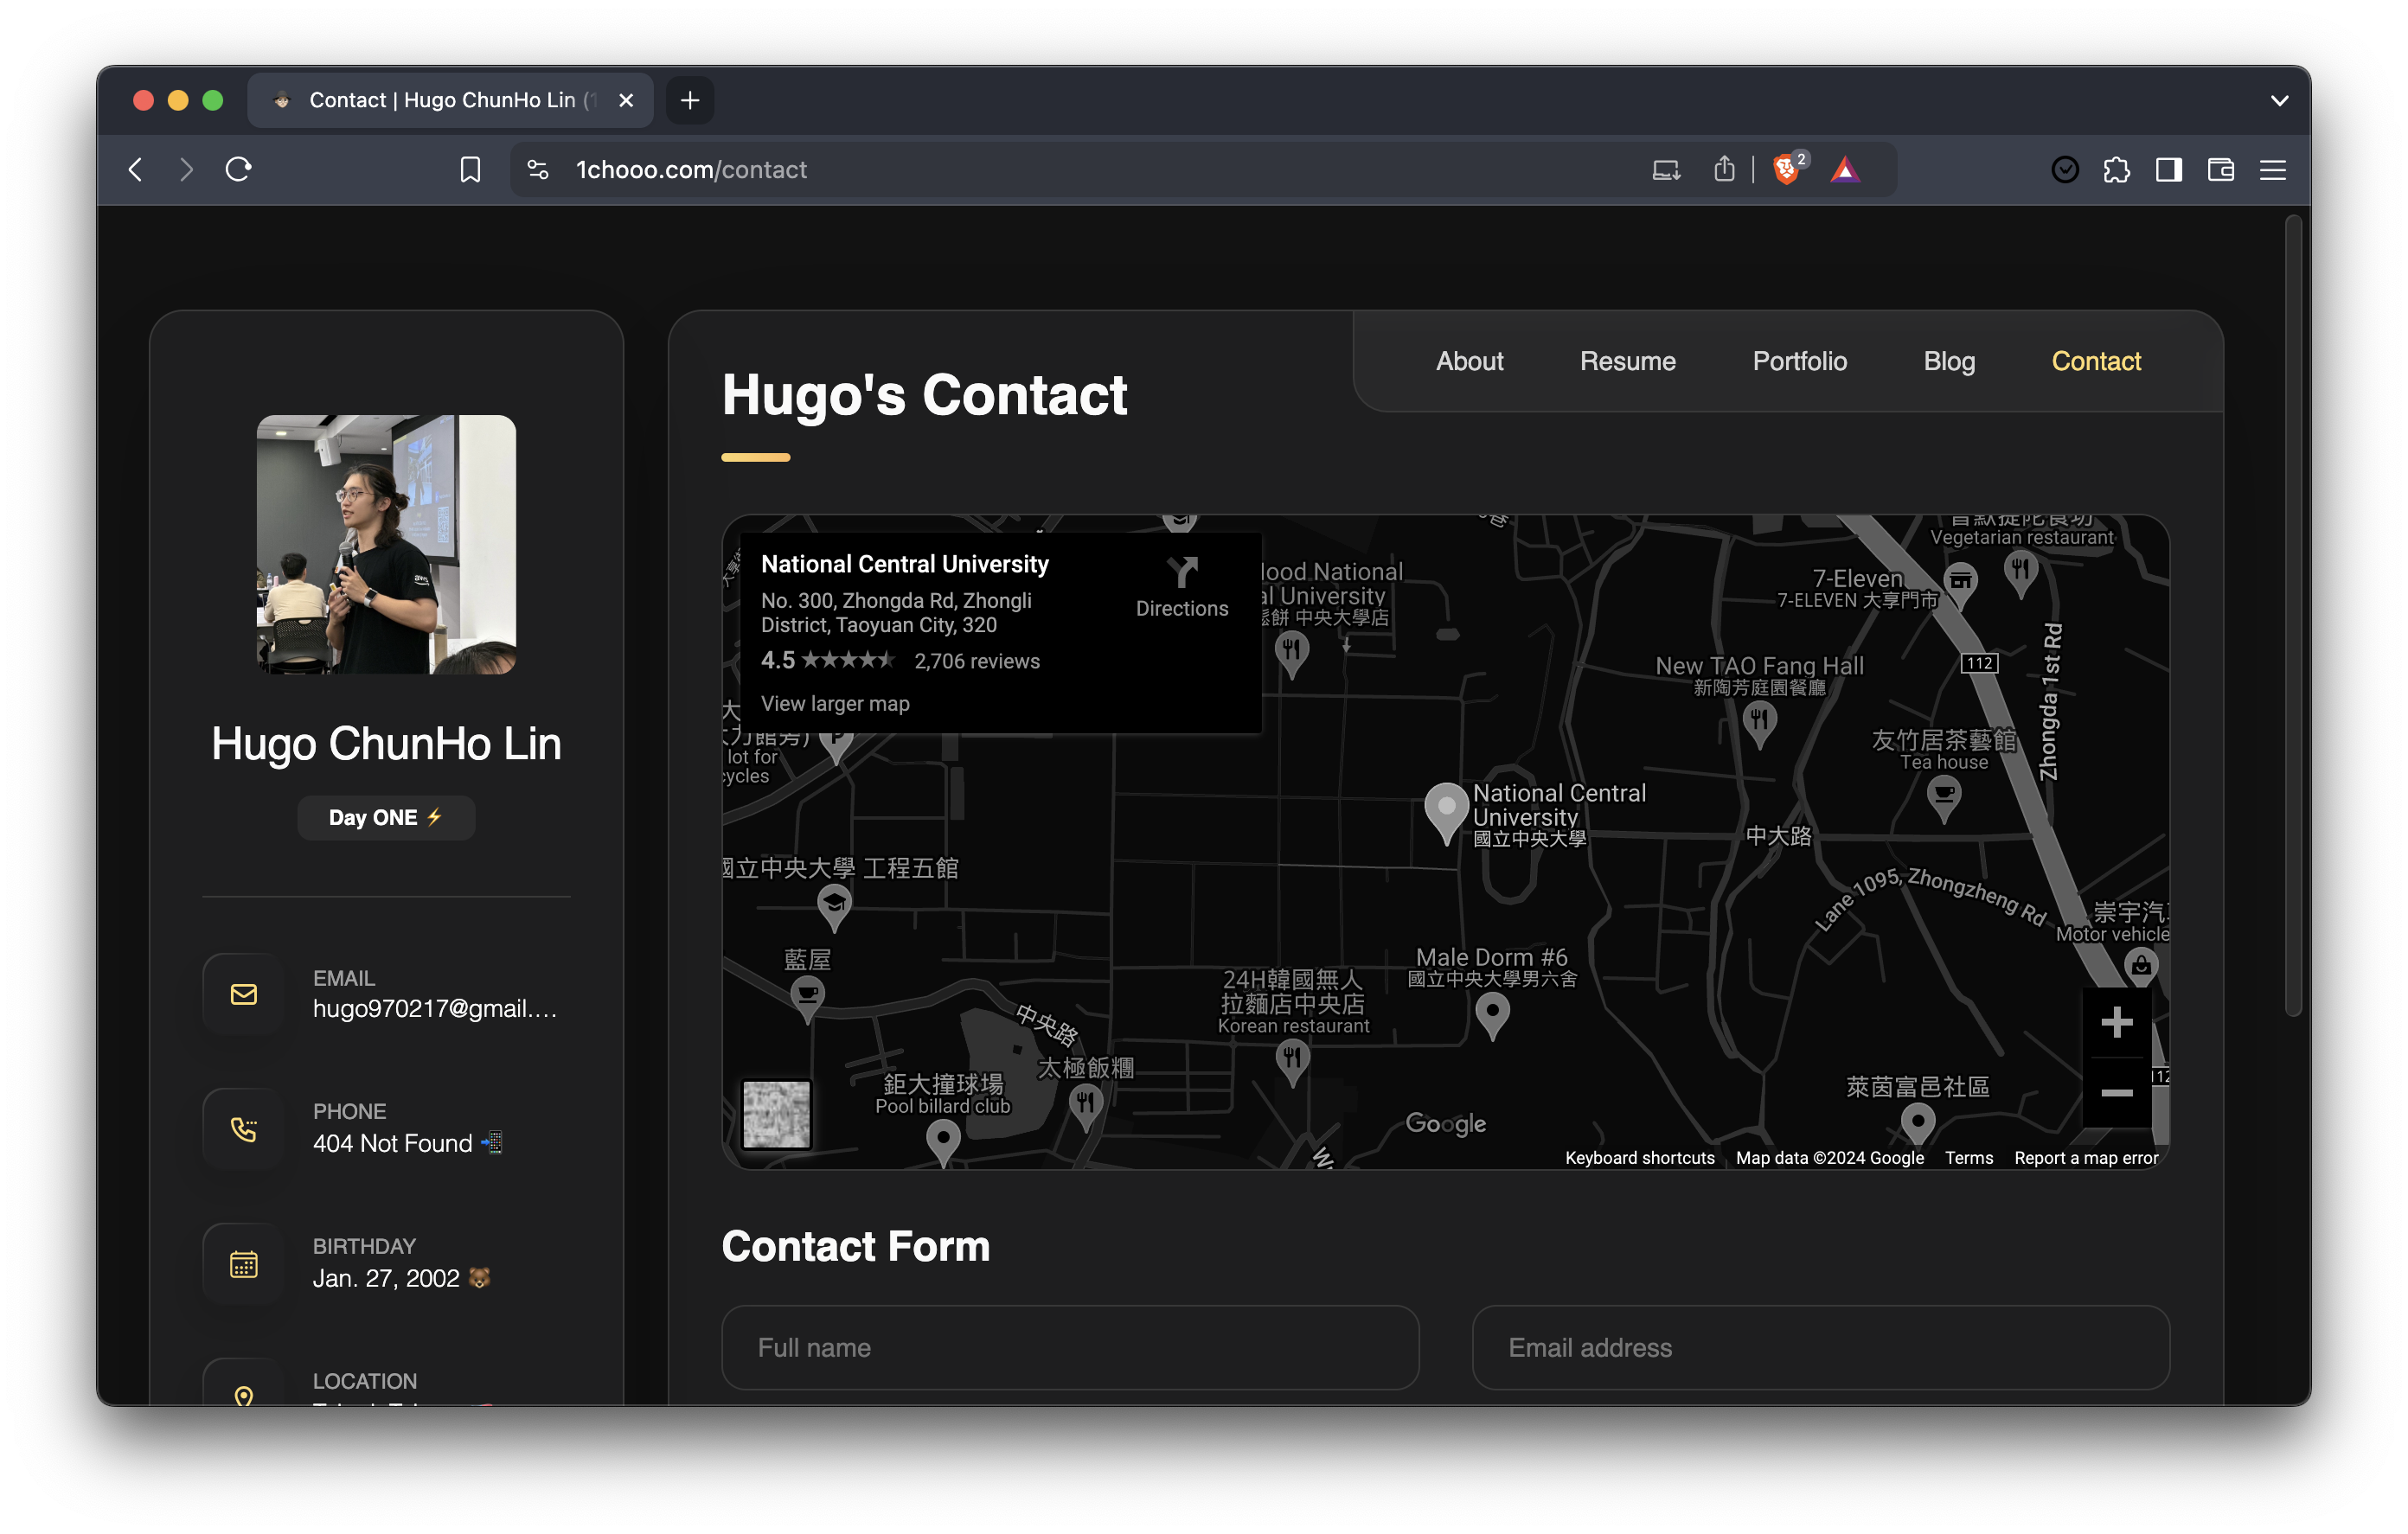Open the Brave Wallet
Viewport: 2408px width, 1534px height.
pyautogui.click(x=2220, y=170)
